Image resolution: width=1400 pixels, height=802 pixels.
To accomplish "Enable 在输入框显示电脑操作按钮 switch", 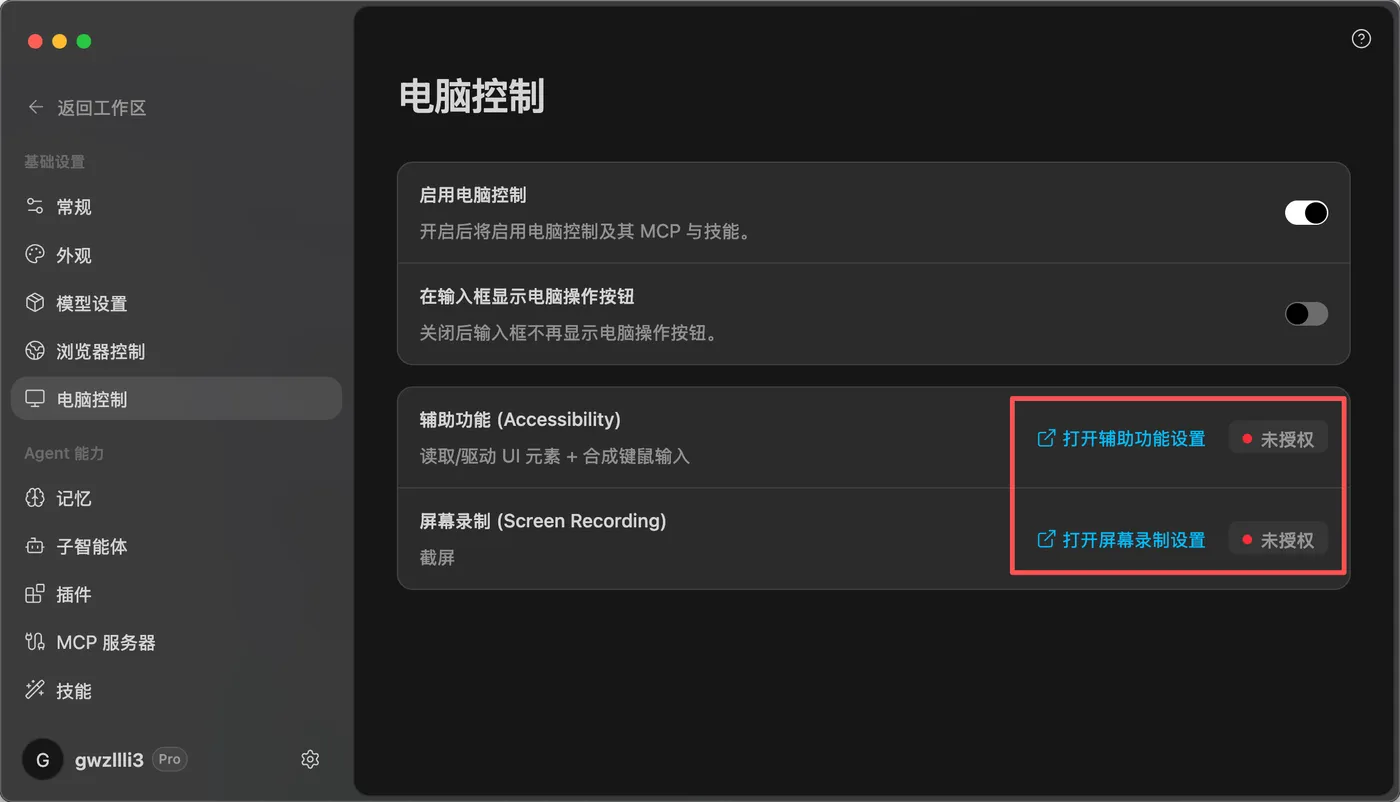I will (x=1306, y=314).
